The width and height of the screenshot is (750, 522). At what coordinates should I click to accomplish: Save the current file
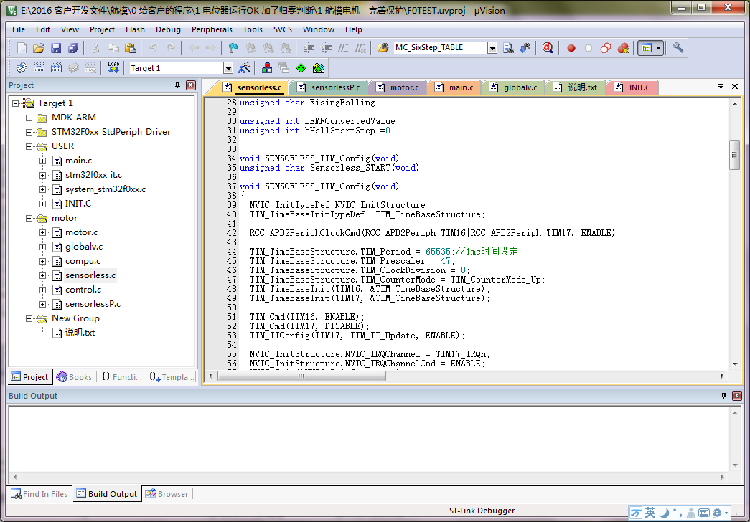coord(56,48)
